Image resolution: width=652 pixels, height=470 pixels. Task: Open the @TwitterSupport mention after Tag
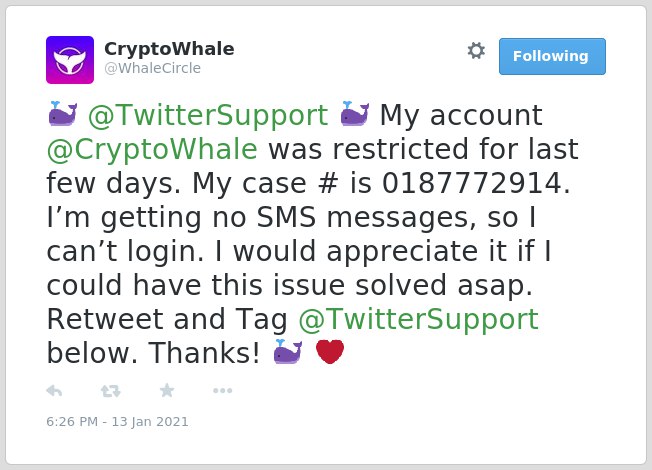pos(418,319)
